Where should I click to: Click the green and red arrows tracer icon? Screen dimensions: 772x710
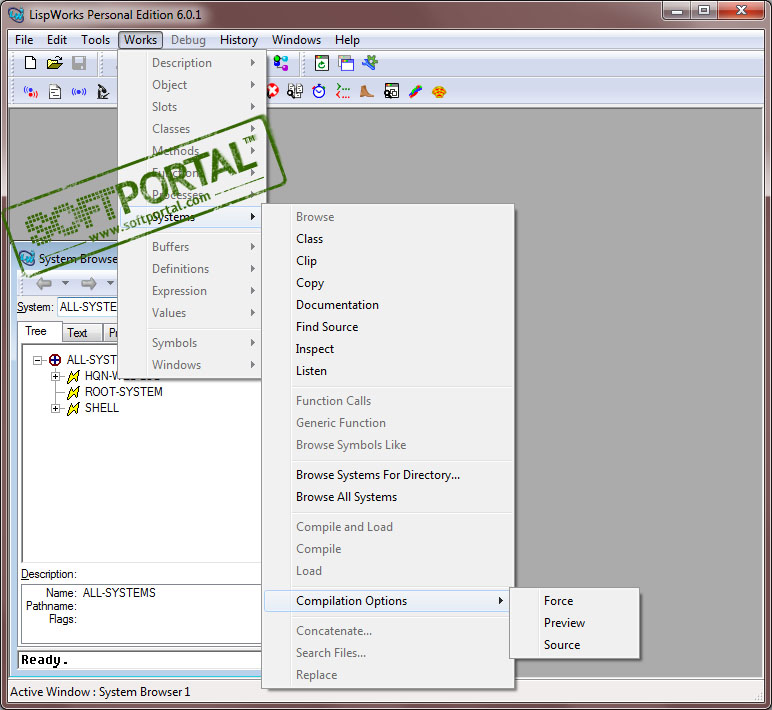pos(343,91)
